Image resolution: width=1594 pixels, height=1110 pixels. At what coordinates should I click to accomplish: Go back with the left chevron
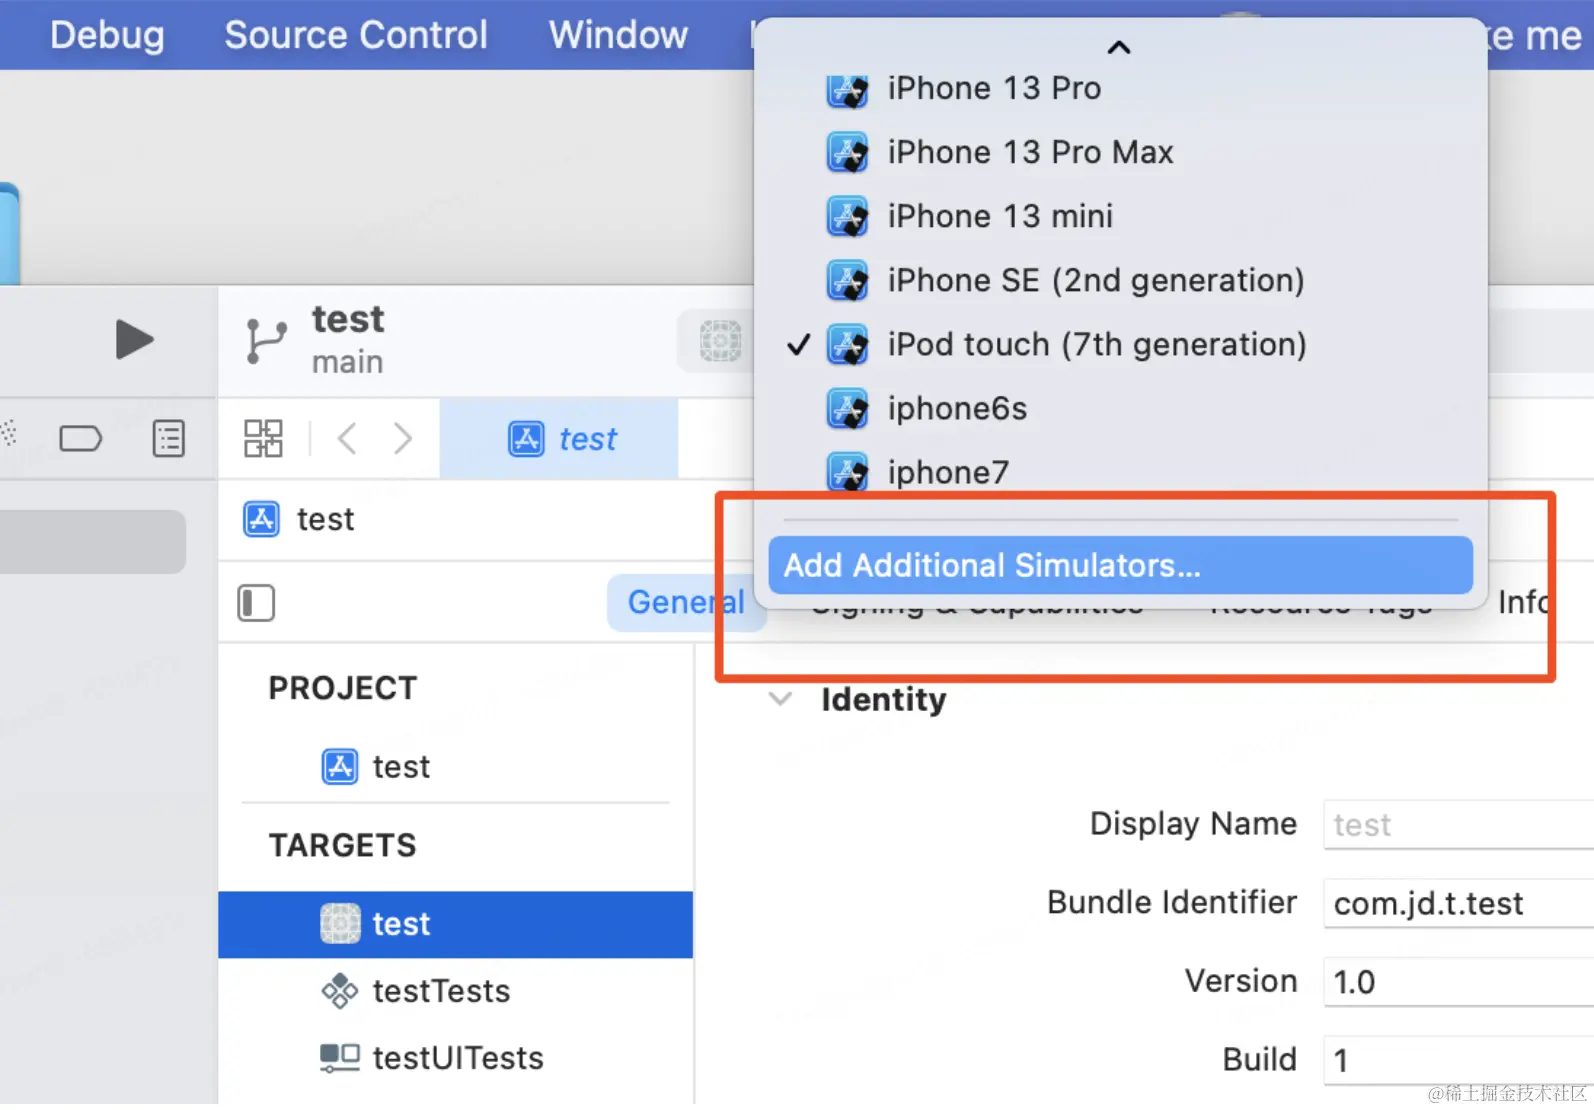pyautogui.click(x=347, y=438)
